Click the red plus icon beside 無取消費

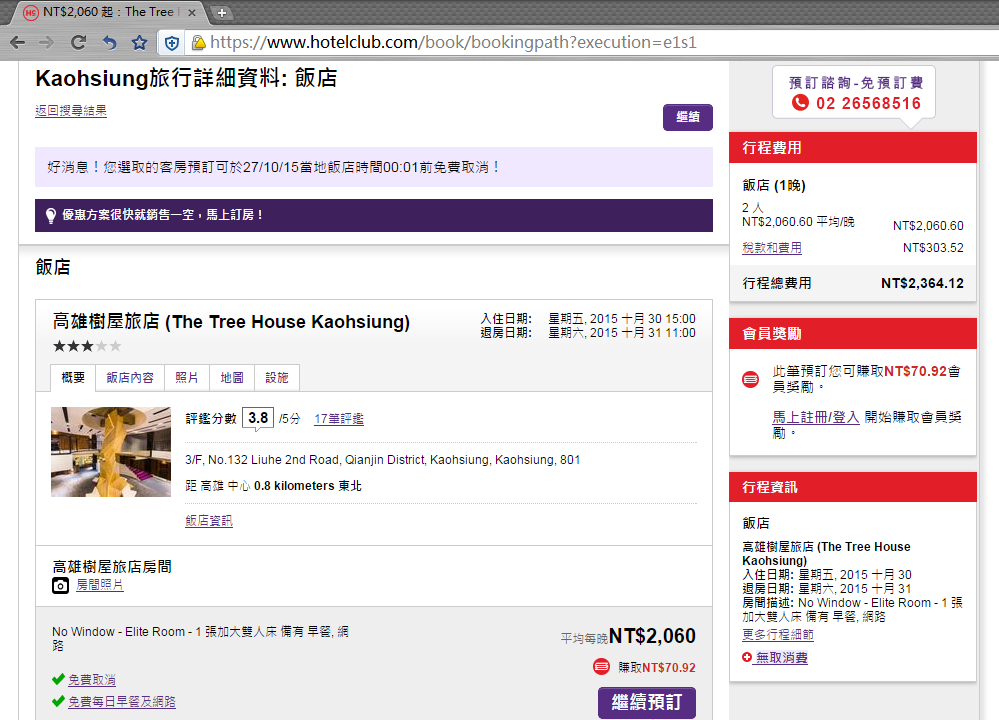point(747,657)
